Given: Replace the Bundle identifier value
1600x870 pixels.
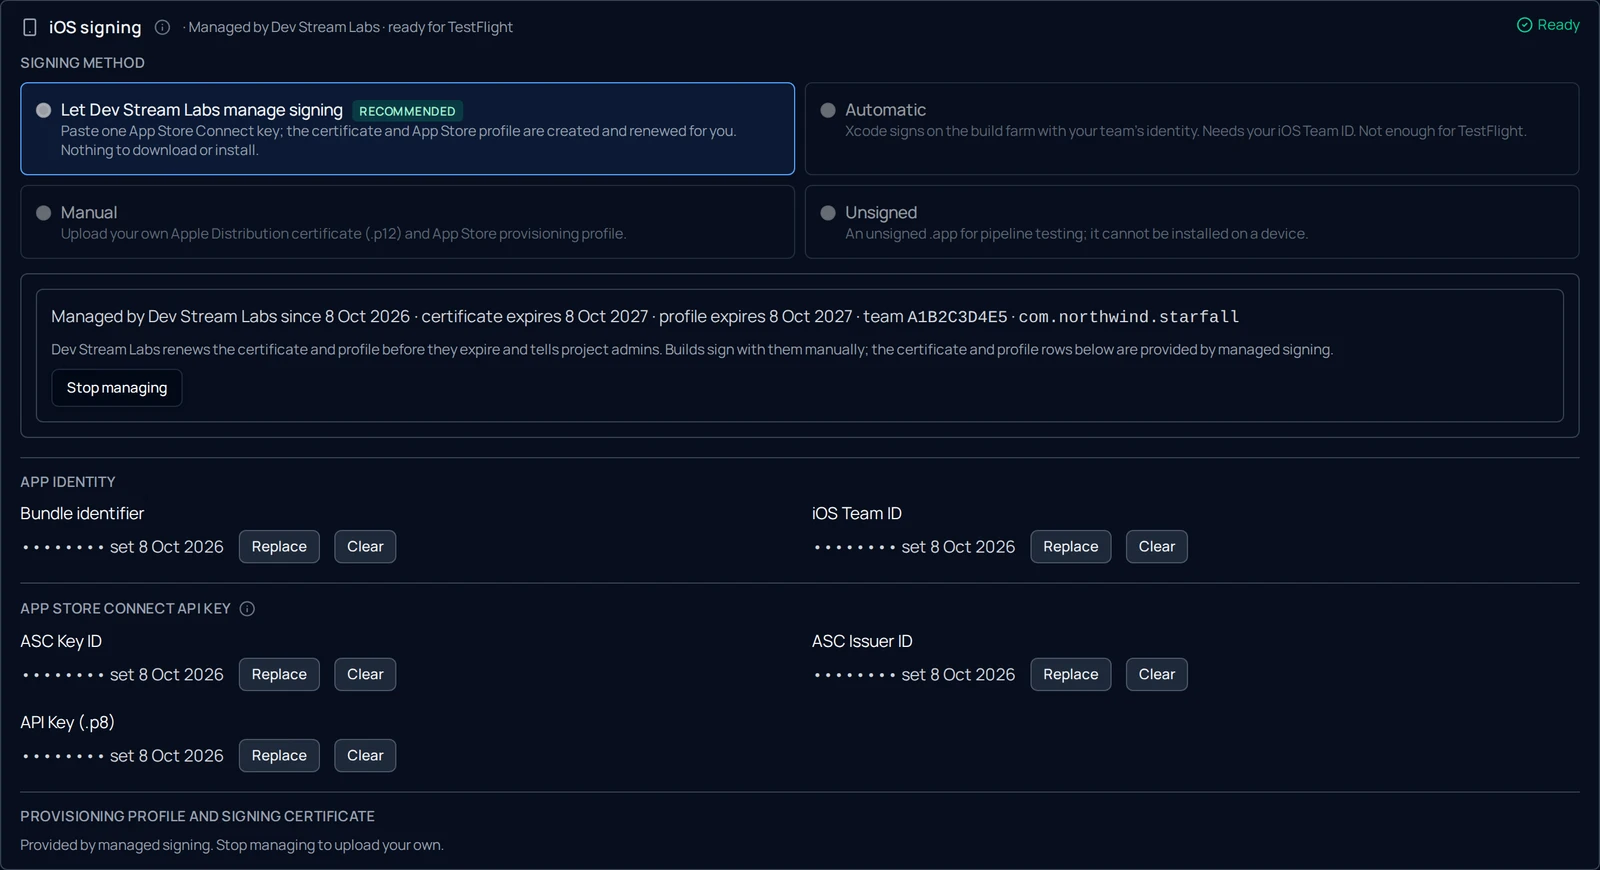Looking at the screenshot, I should 279,547.
